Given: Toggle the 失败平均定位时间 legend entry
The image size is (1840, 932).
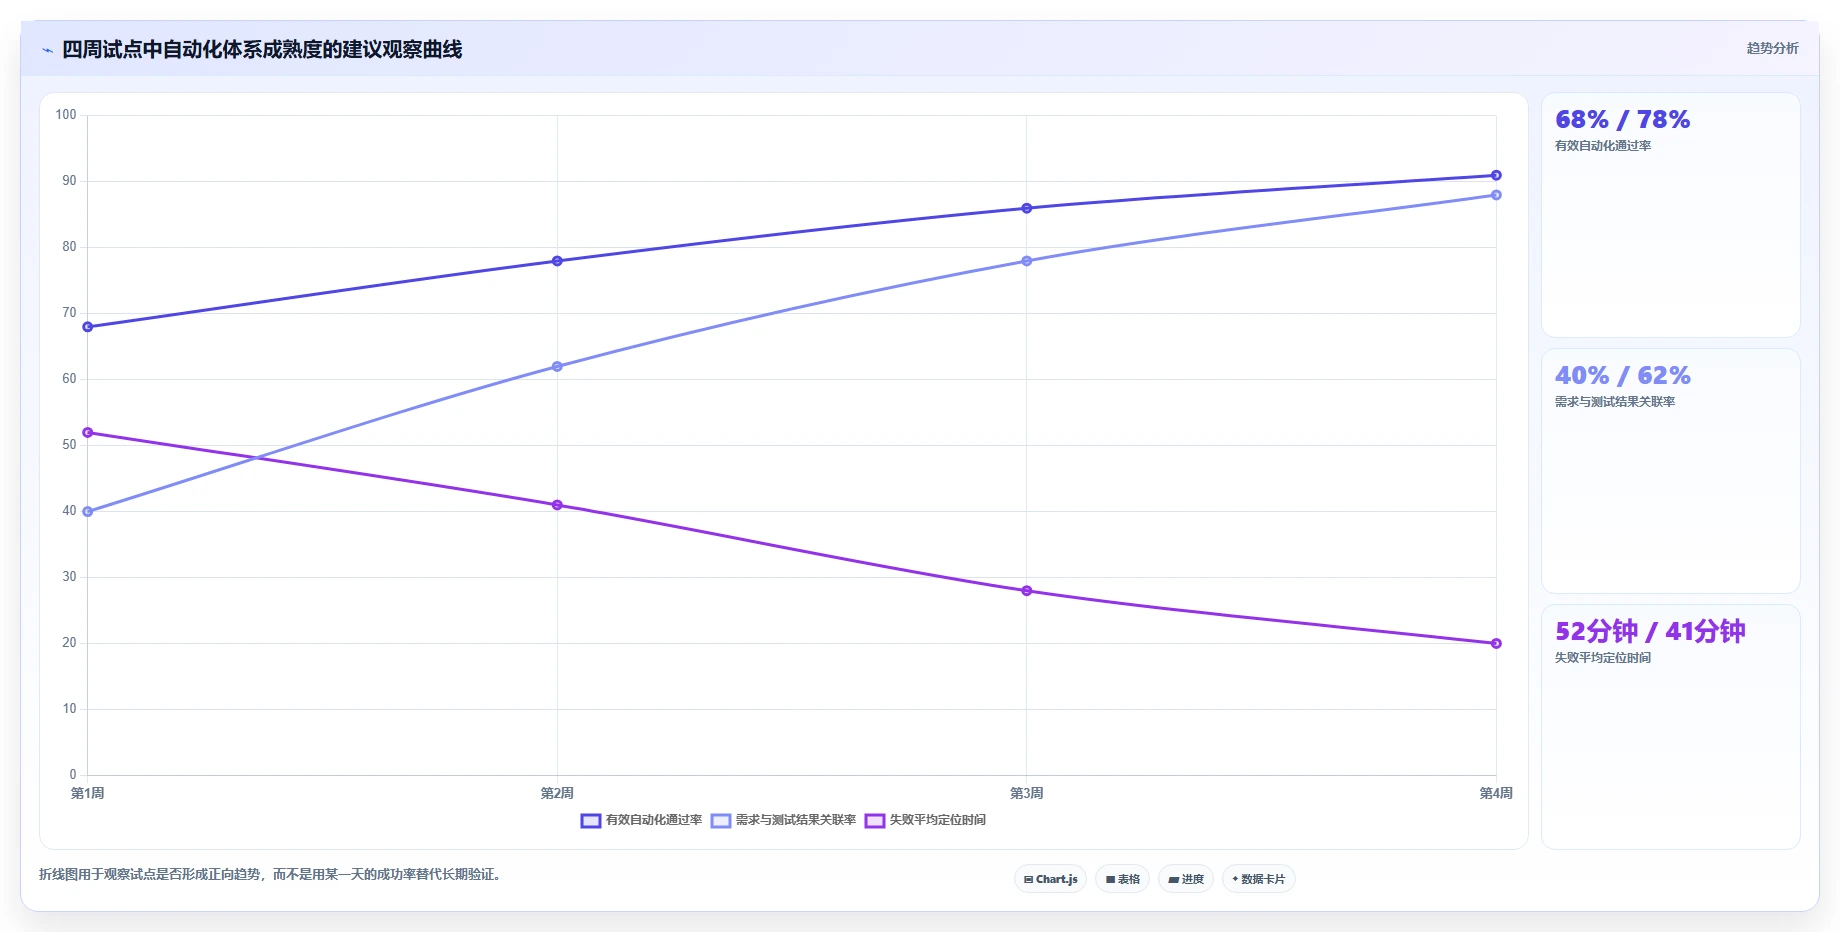Looking at the screenshot, I should [925, 820].
